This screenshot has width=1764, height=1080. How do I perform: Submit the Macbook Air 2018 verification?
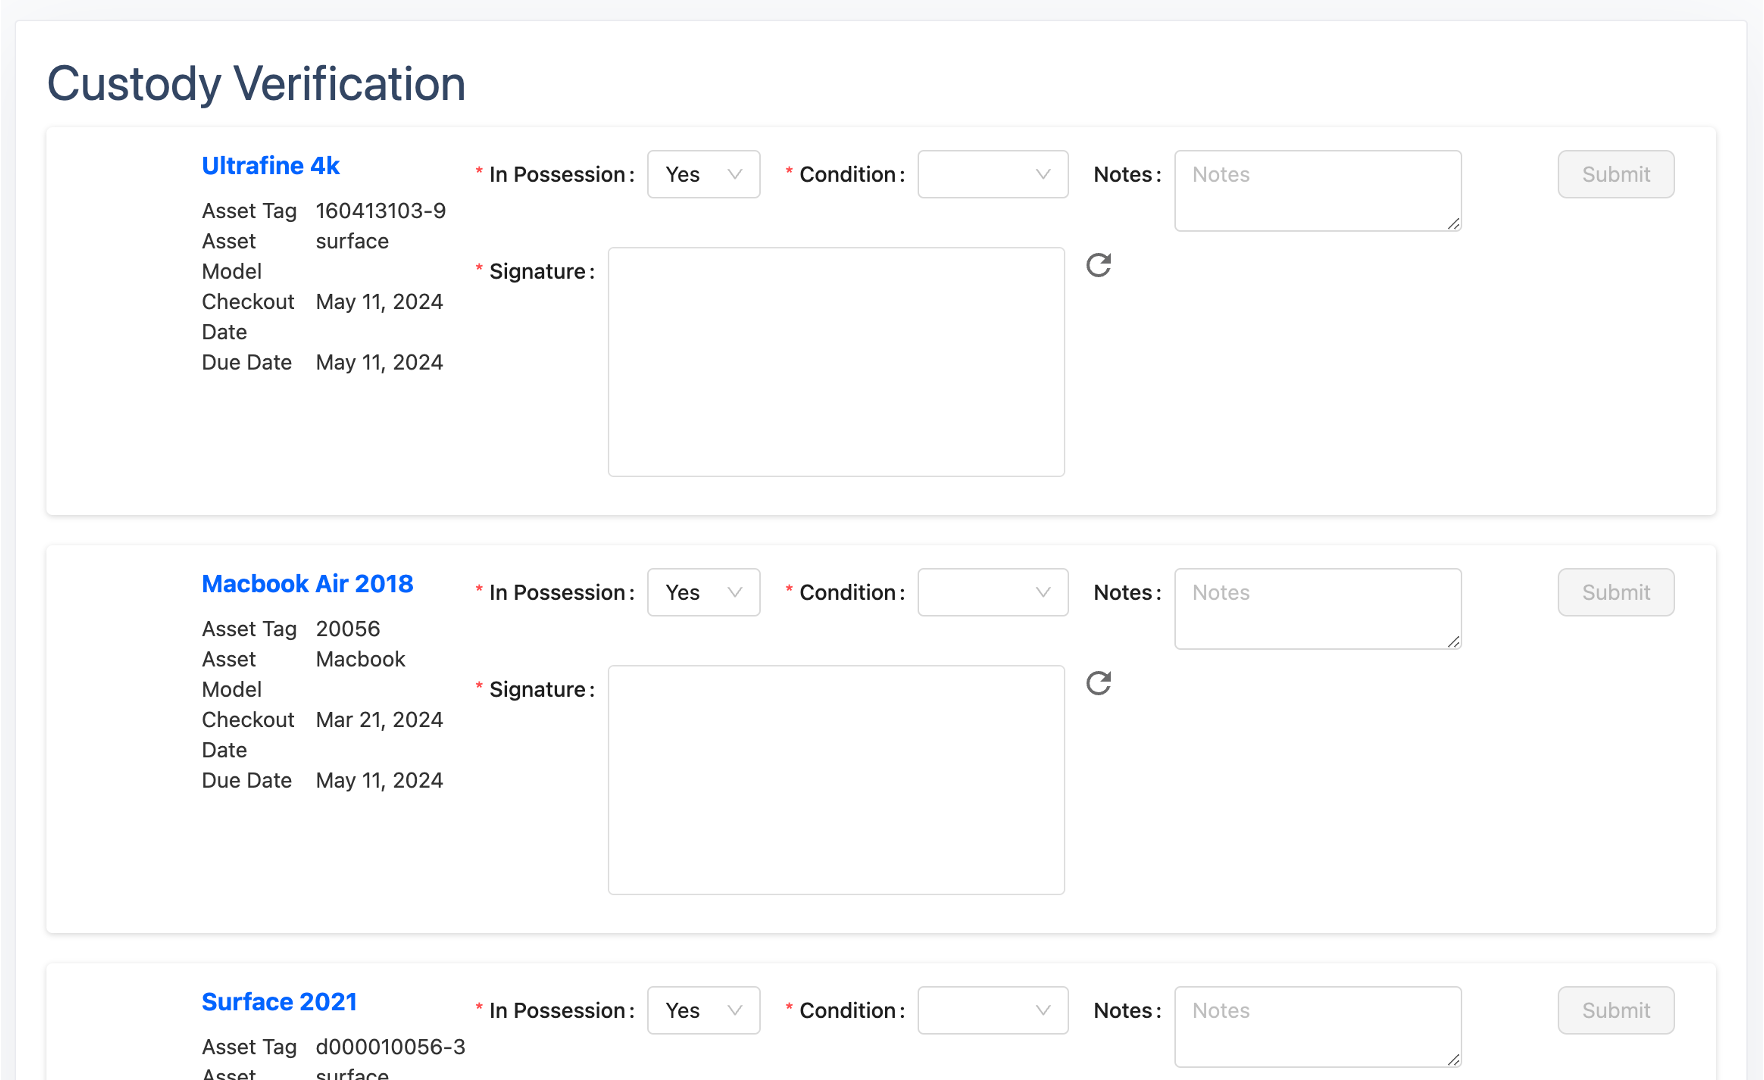[1615, 592]
